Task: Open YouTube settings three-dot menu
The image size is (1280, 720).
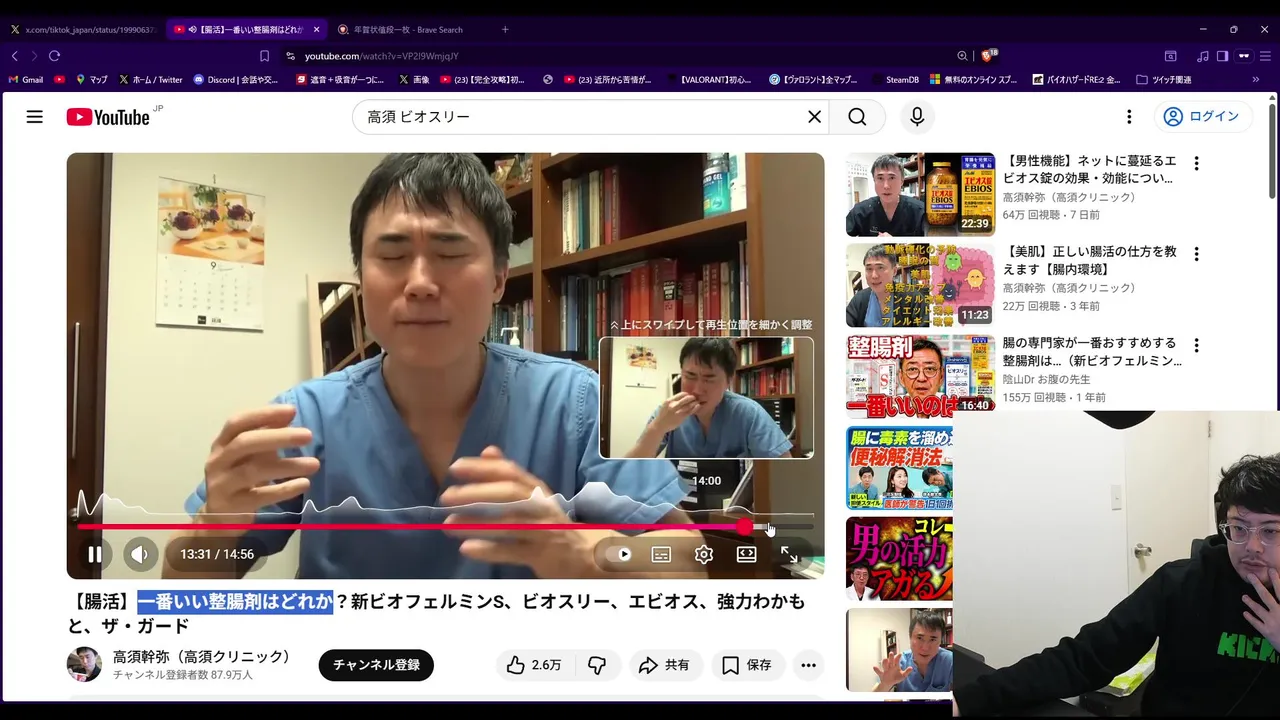Action: (1129, 117)
